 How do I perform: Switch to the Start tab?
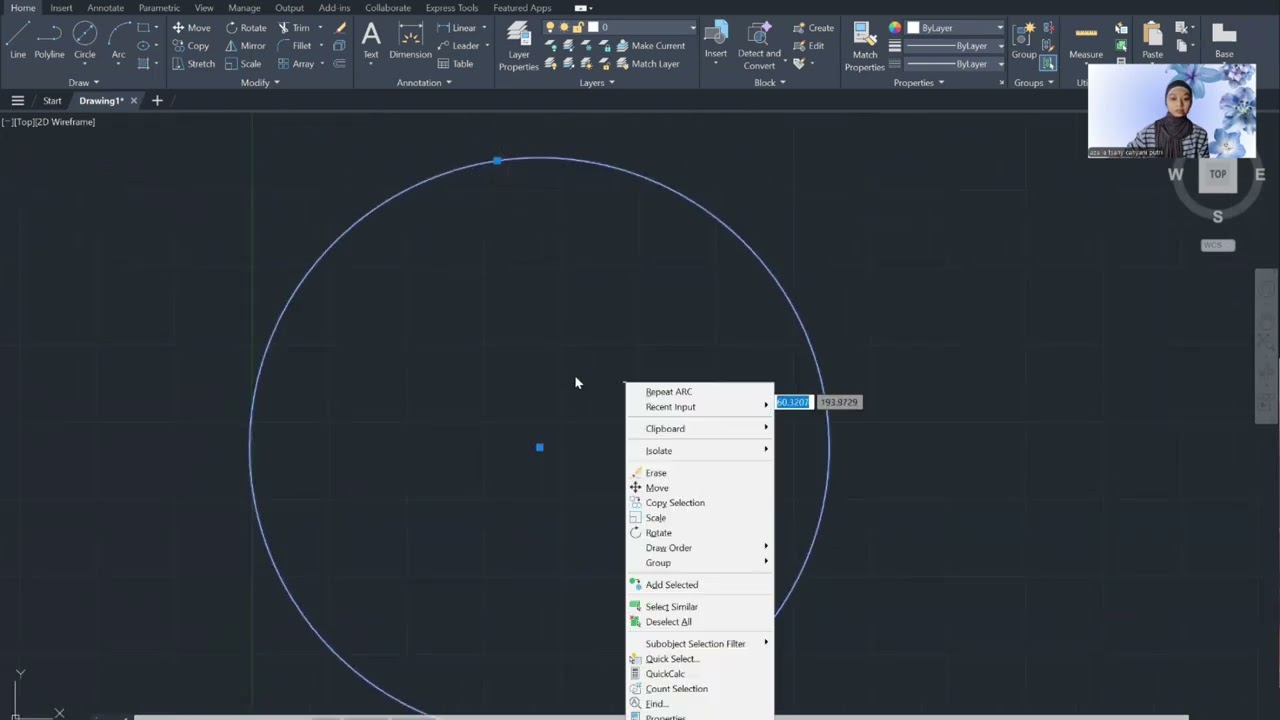coord(52,101)
